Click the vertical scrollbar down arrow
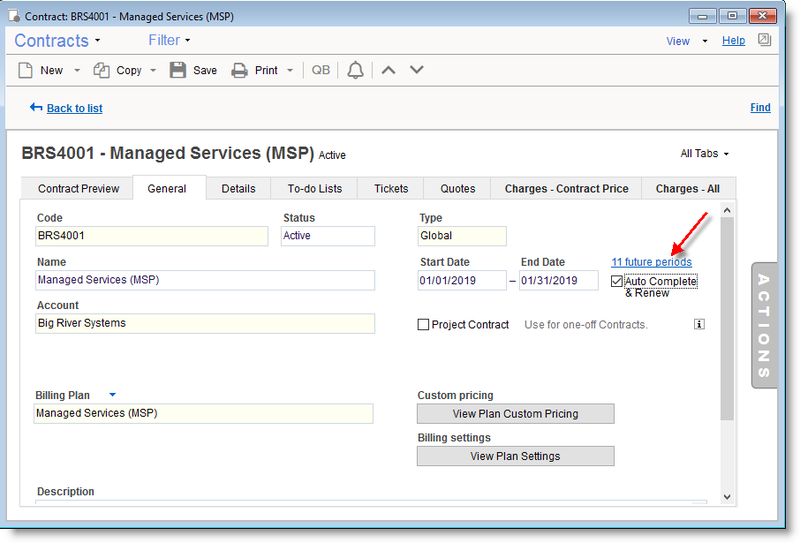This screenshot has height=543, width=800. pyautogui.click(x=727, y=497)
